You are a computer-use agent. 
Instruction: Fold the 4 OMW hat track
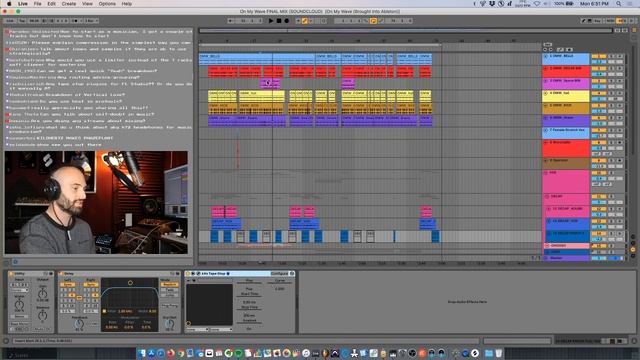pos(546,93)
